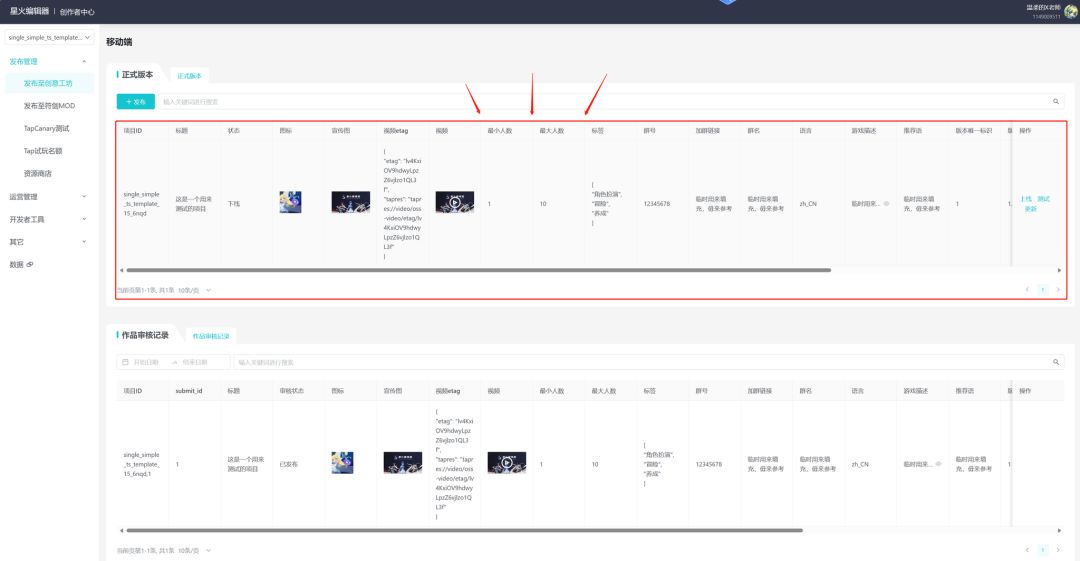Click the single_simple_ts_template_15_6nqd project ID cell
This screenshot has height=561, width=1080.
tap(141, 204)
